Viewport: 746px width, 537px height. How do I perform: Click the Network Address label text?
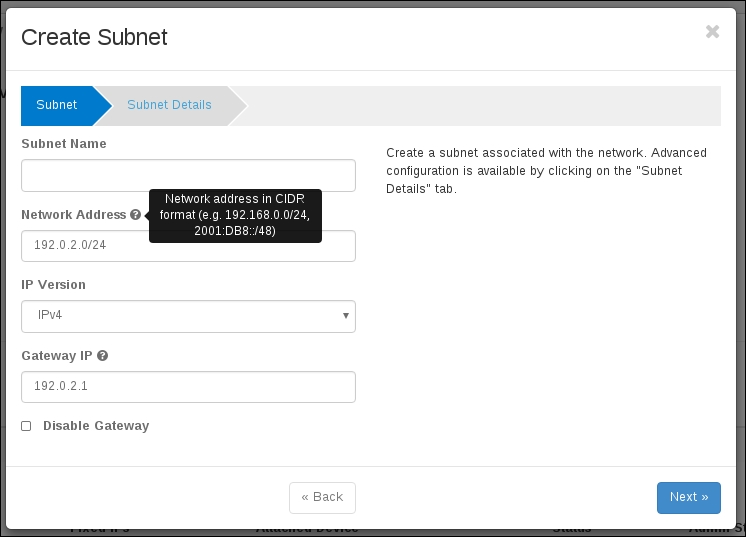point(74,215)
